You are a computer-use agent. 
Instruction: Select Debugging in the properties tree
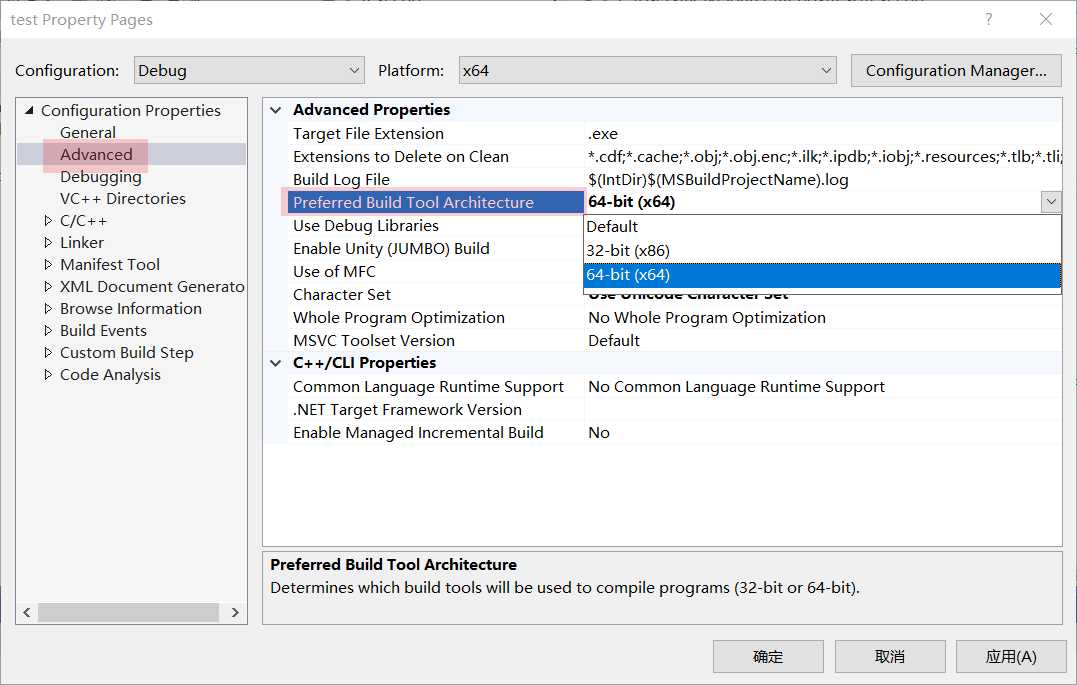tap(101, 177)
